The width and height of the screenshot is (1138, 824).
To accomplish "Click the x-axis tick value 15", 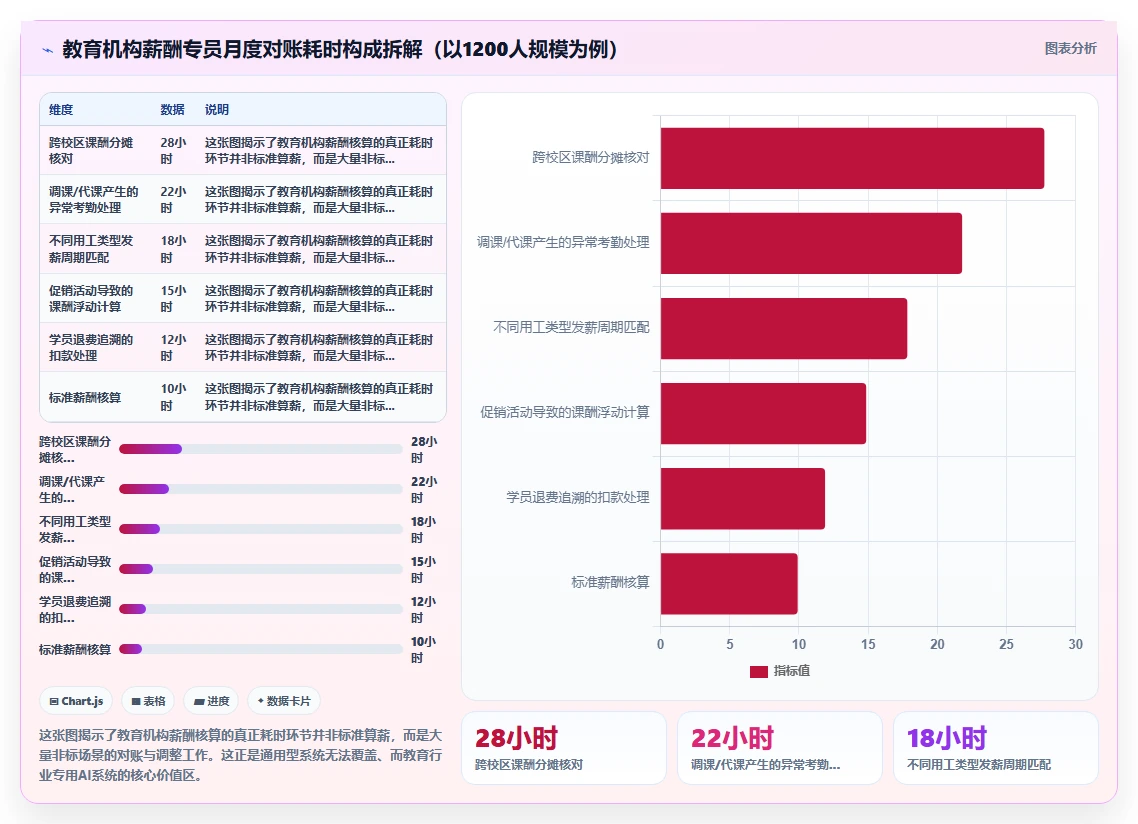I will (868, 644).
